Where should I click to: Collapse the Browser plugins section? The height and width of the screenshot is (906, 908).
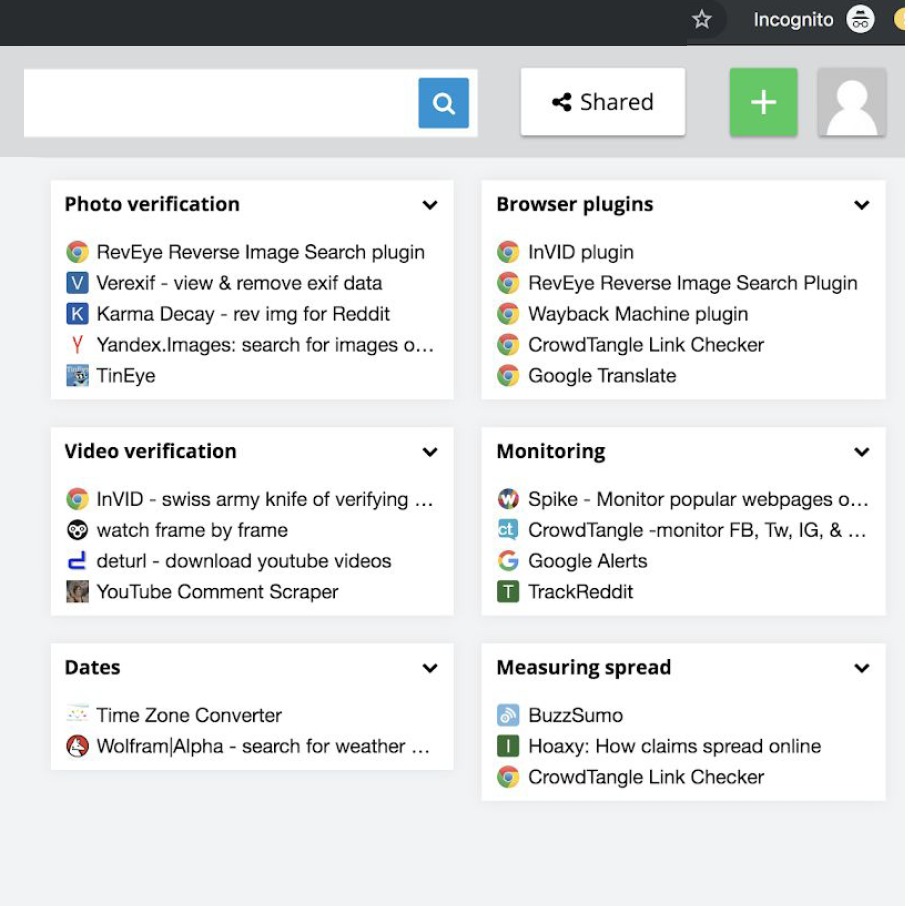861,205
